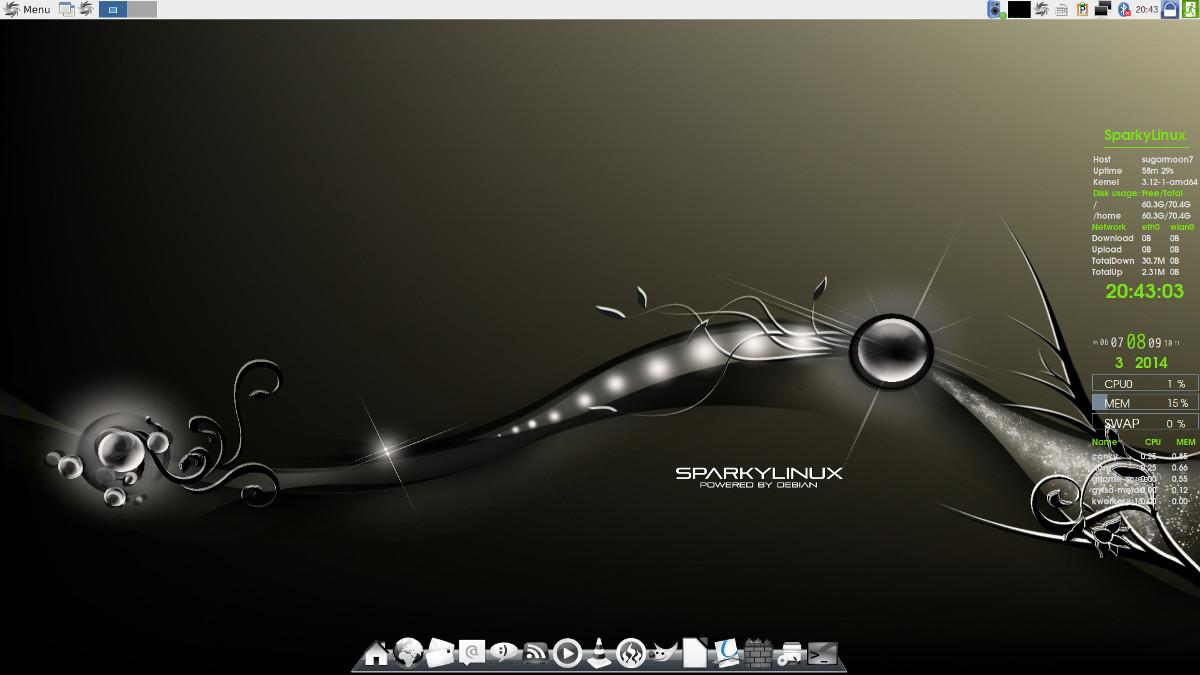Click the 20:43 panel clock
Viewport: 1200px width, 675px height.
click(1146, 9)
